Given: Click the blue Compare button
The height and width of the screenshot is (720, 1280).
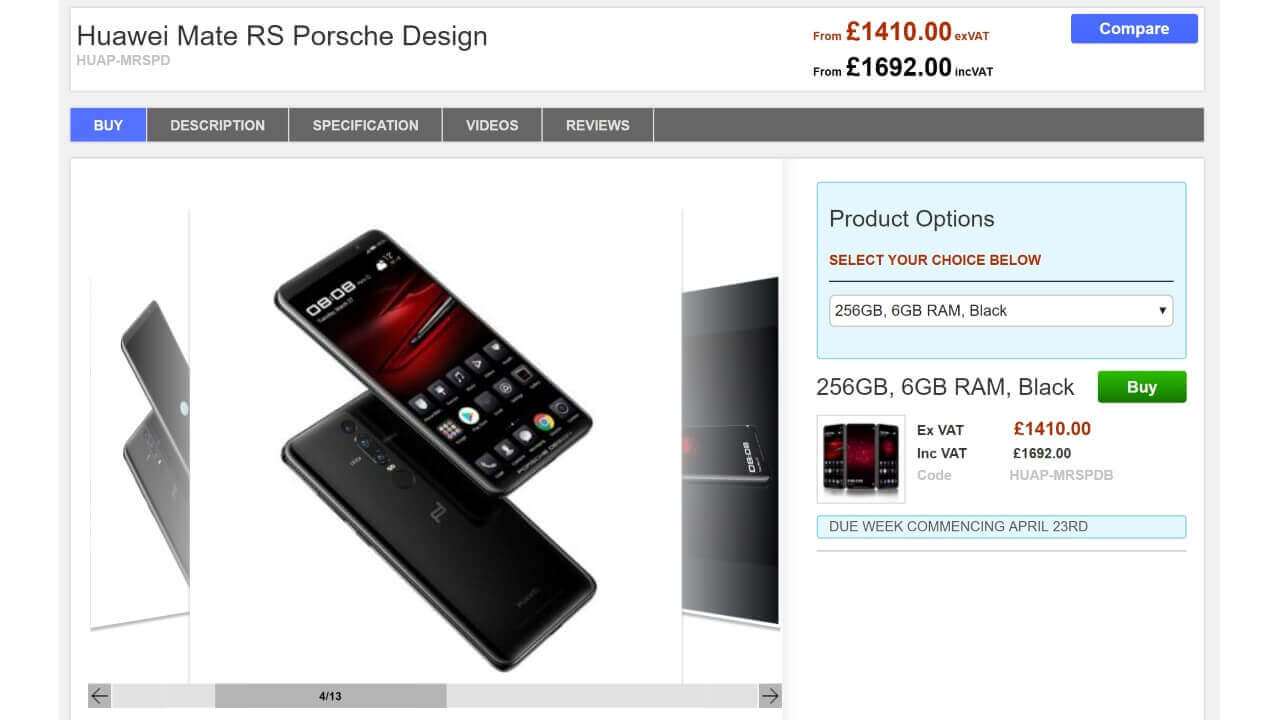Looking at the screenshot, I should [x=1134, y=29].
